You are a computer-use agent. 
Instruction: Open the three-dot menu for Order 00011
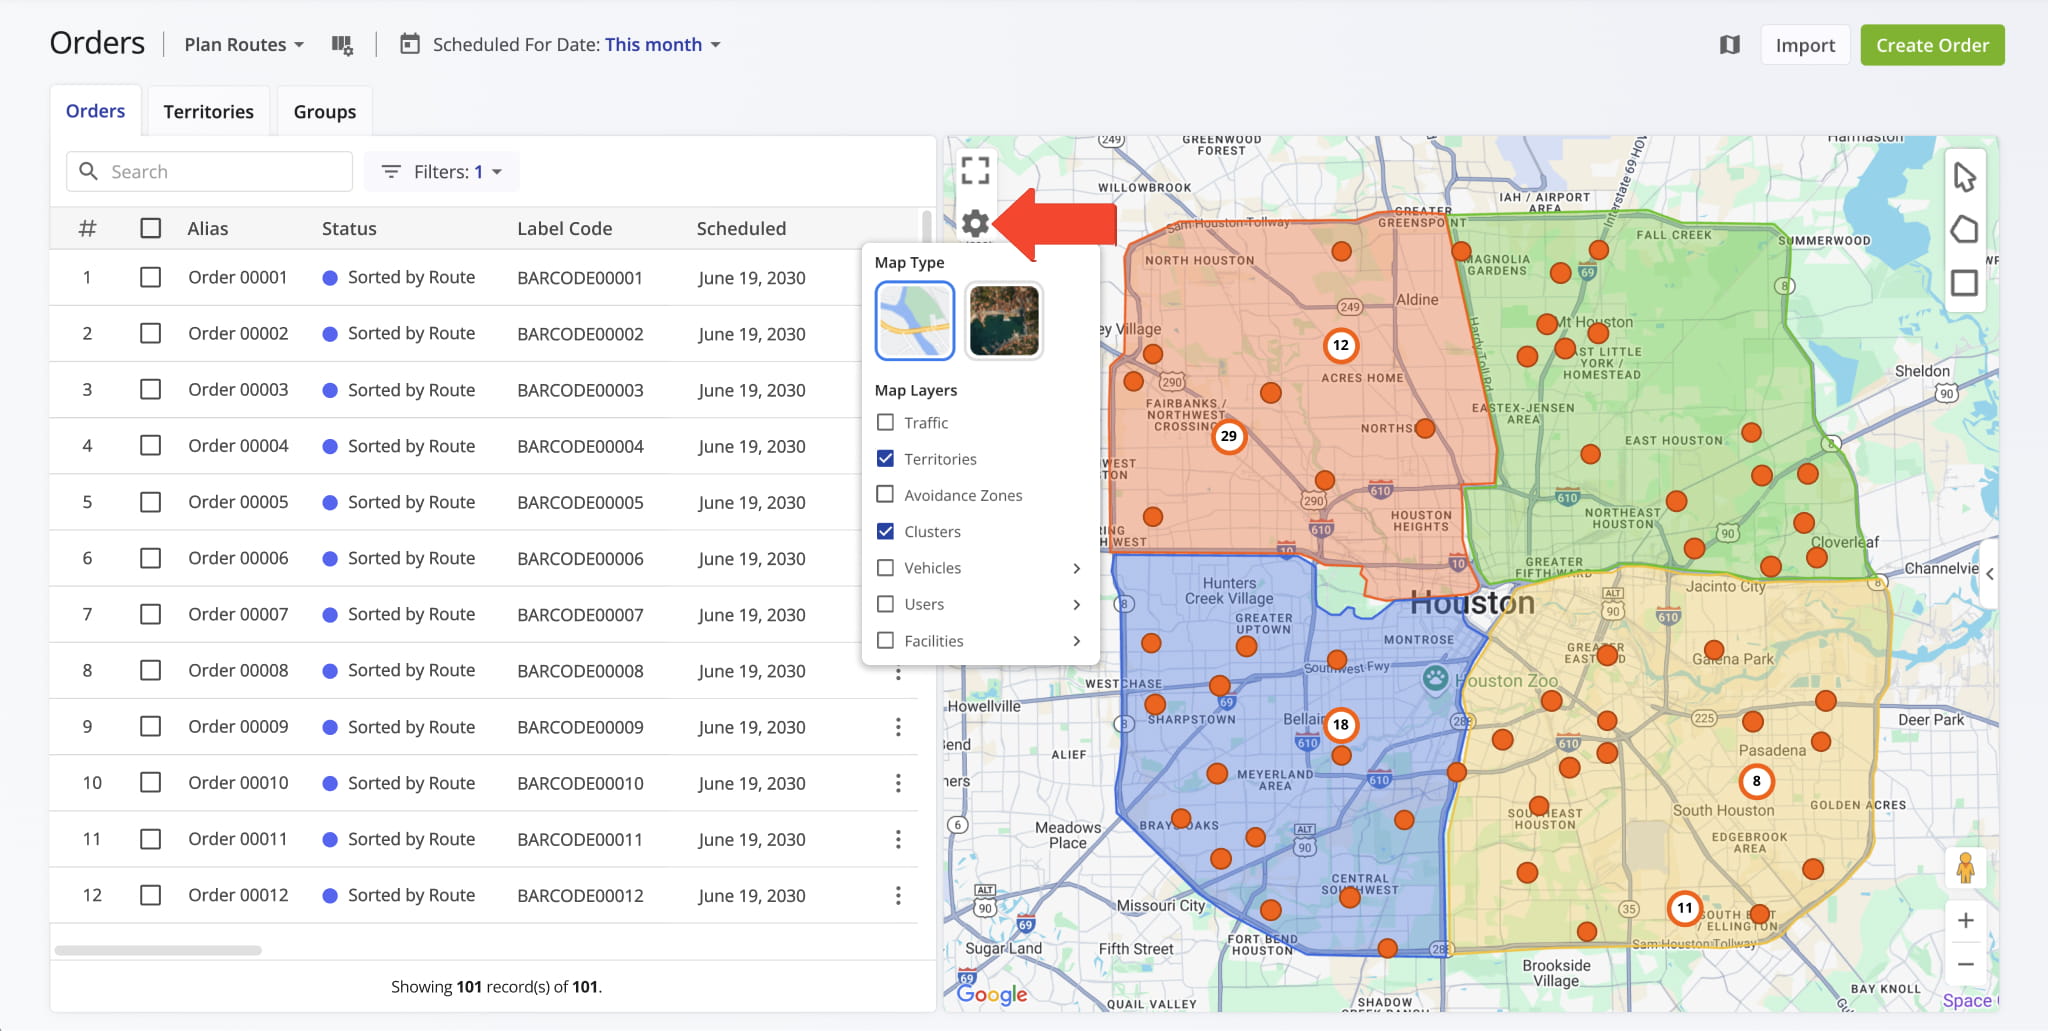point(898,839)
